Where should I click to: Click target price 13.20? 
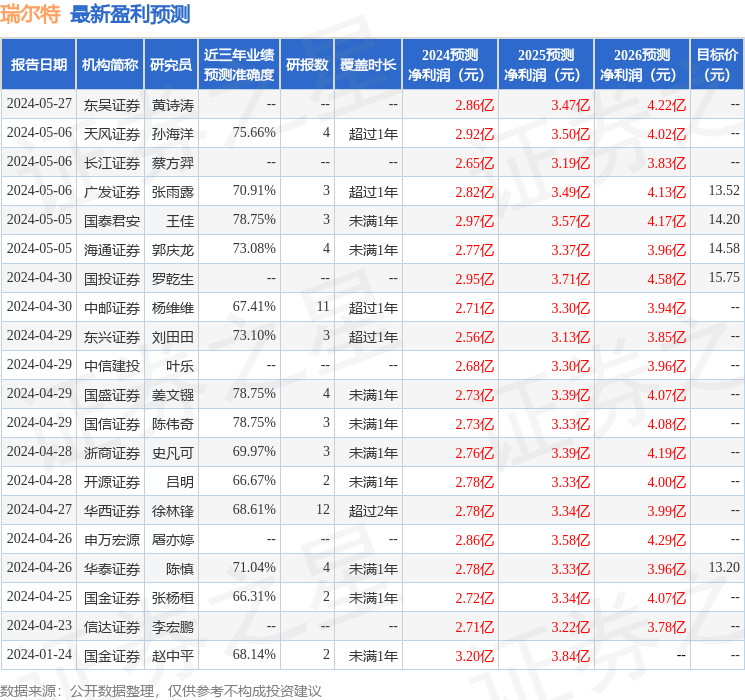tap(724, 567)
